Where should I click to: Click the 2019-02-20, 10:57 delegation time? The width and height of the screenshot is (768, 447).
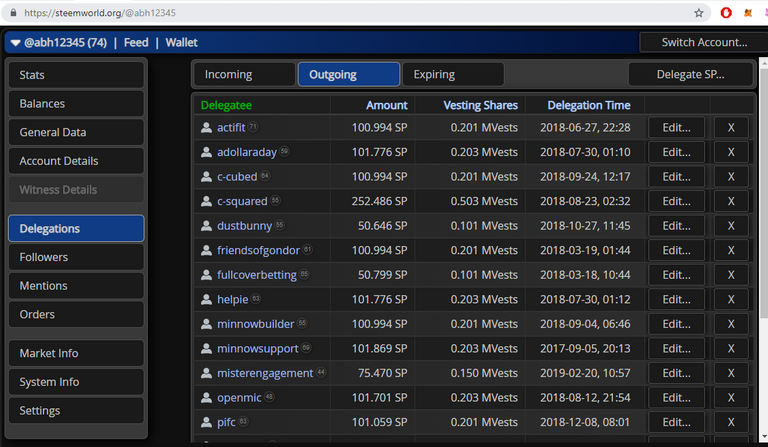pos(585,373)
